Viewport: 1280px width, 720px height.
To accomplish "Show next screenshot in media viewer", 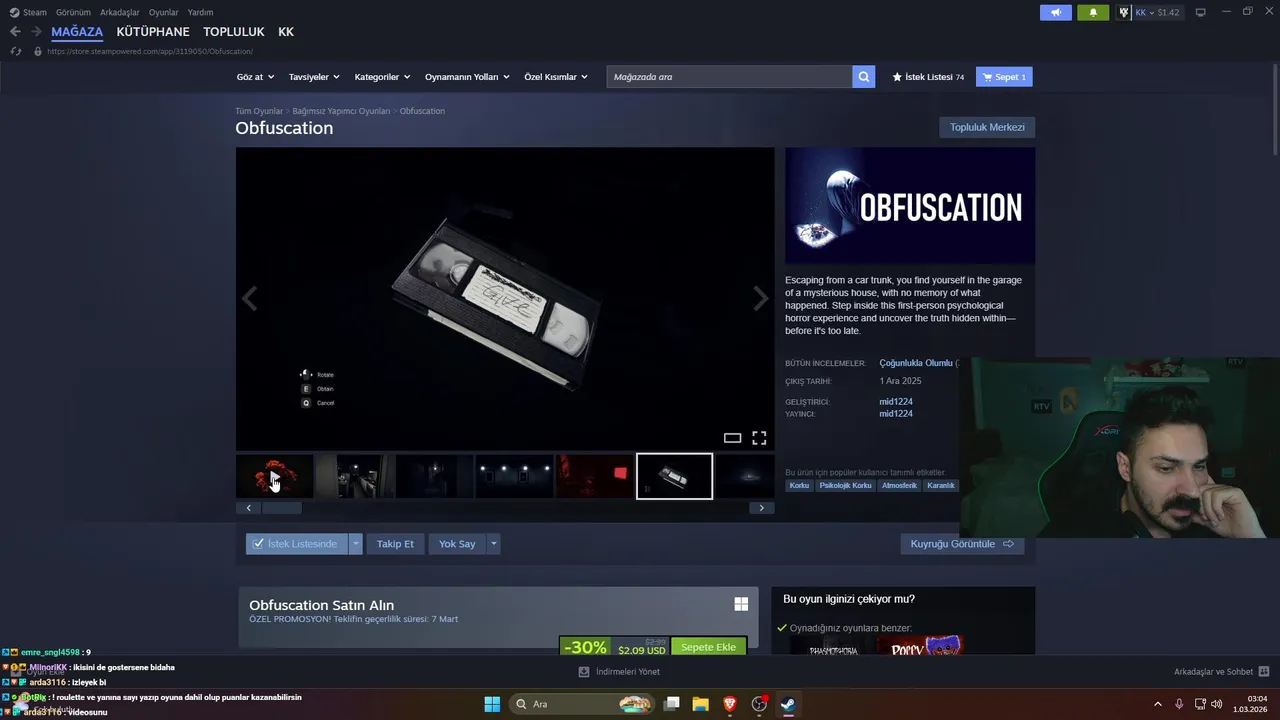I will click(761, 298).
